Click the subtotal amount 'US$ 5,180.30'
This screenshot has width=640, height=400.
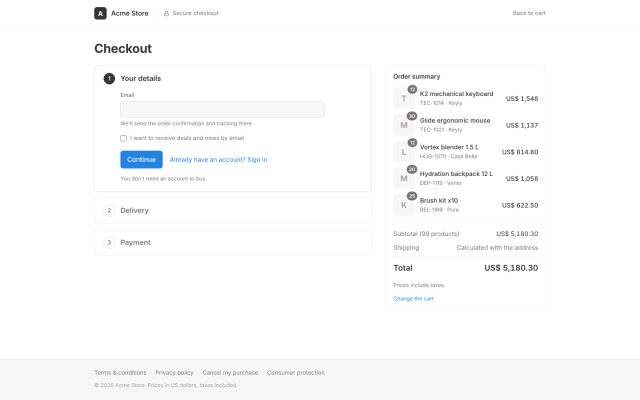click(517, 234)
